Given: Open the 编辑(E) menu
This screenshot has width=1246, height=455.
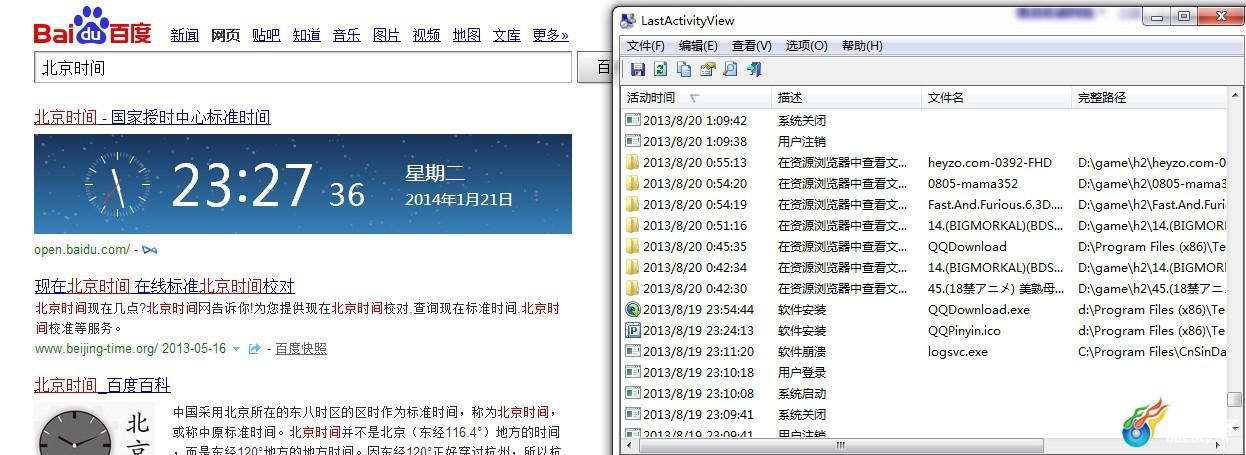Looking at the screenshot, I should point(698,46).
